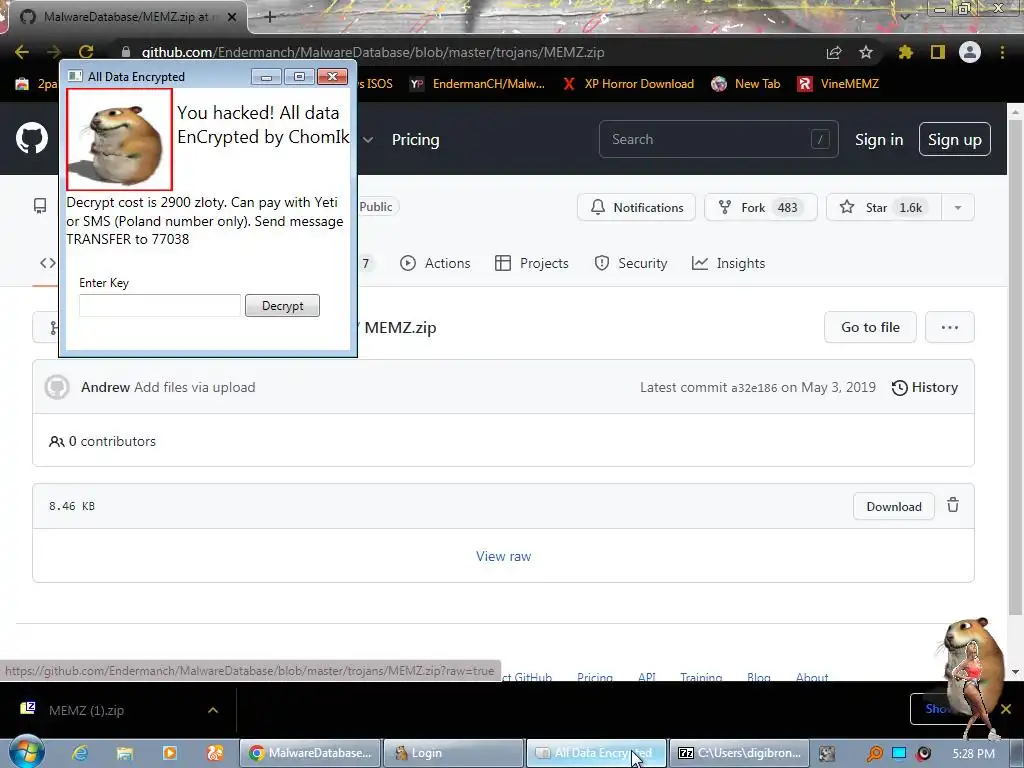Click the magnifier tray icon
This screenshot has height=768, width=1024.
point(874,754)
